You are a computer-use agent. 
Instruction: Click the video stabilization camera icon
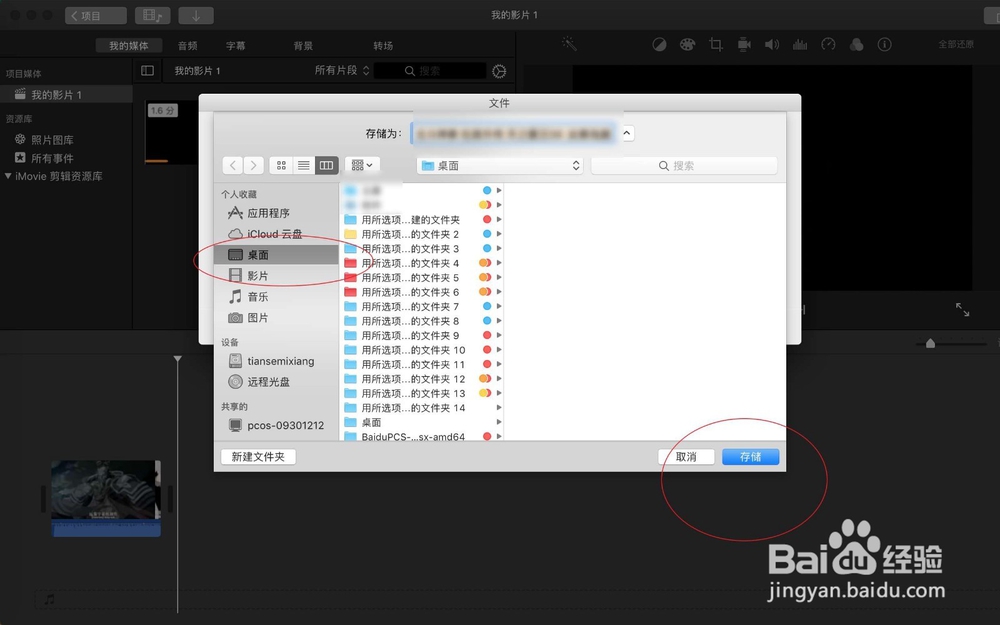[744, 44]
